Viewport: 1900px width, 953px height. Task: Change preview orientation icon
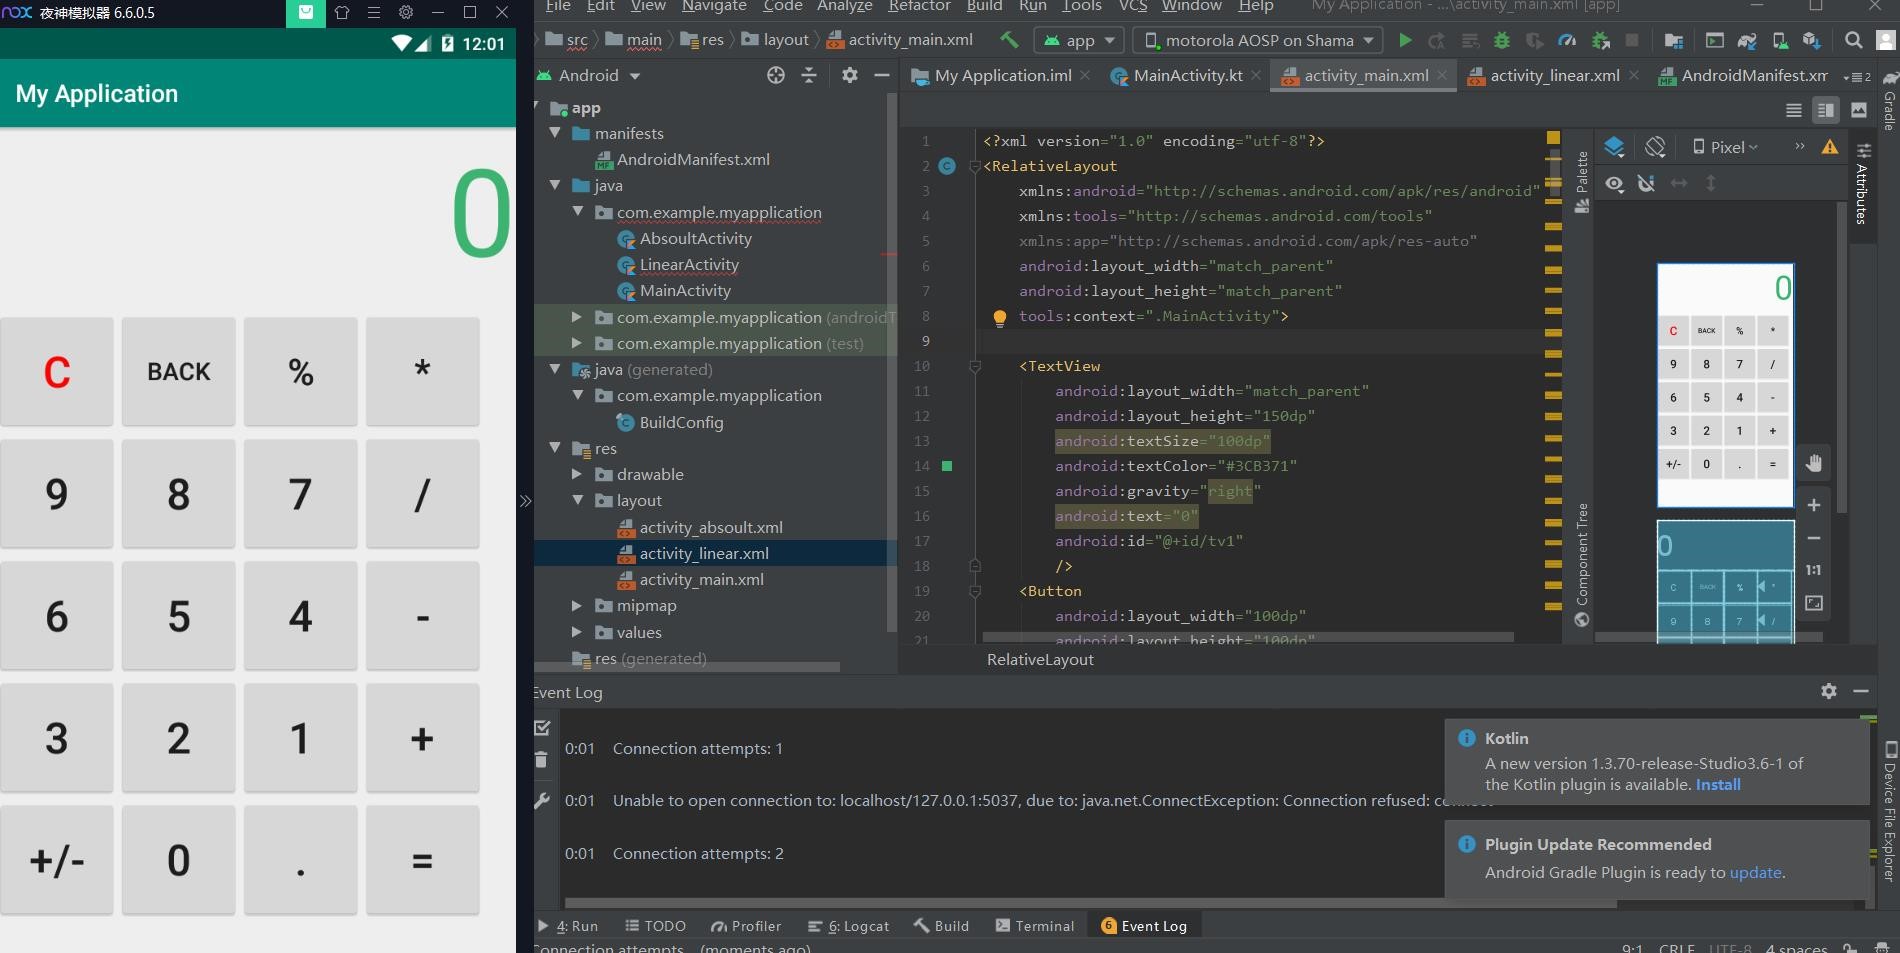tap(1655, 147)
